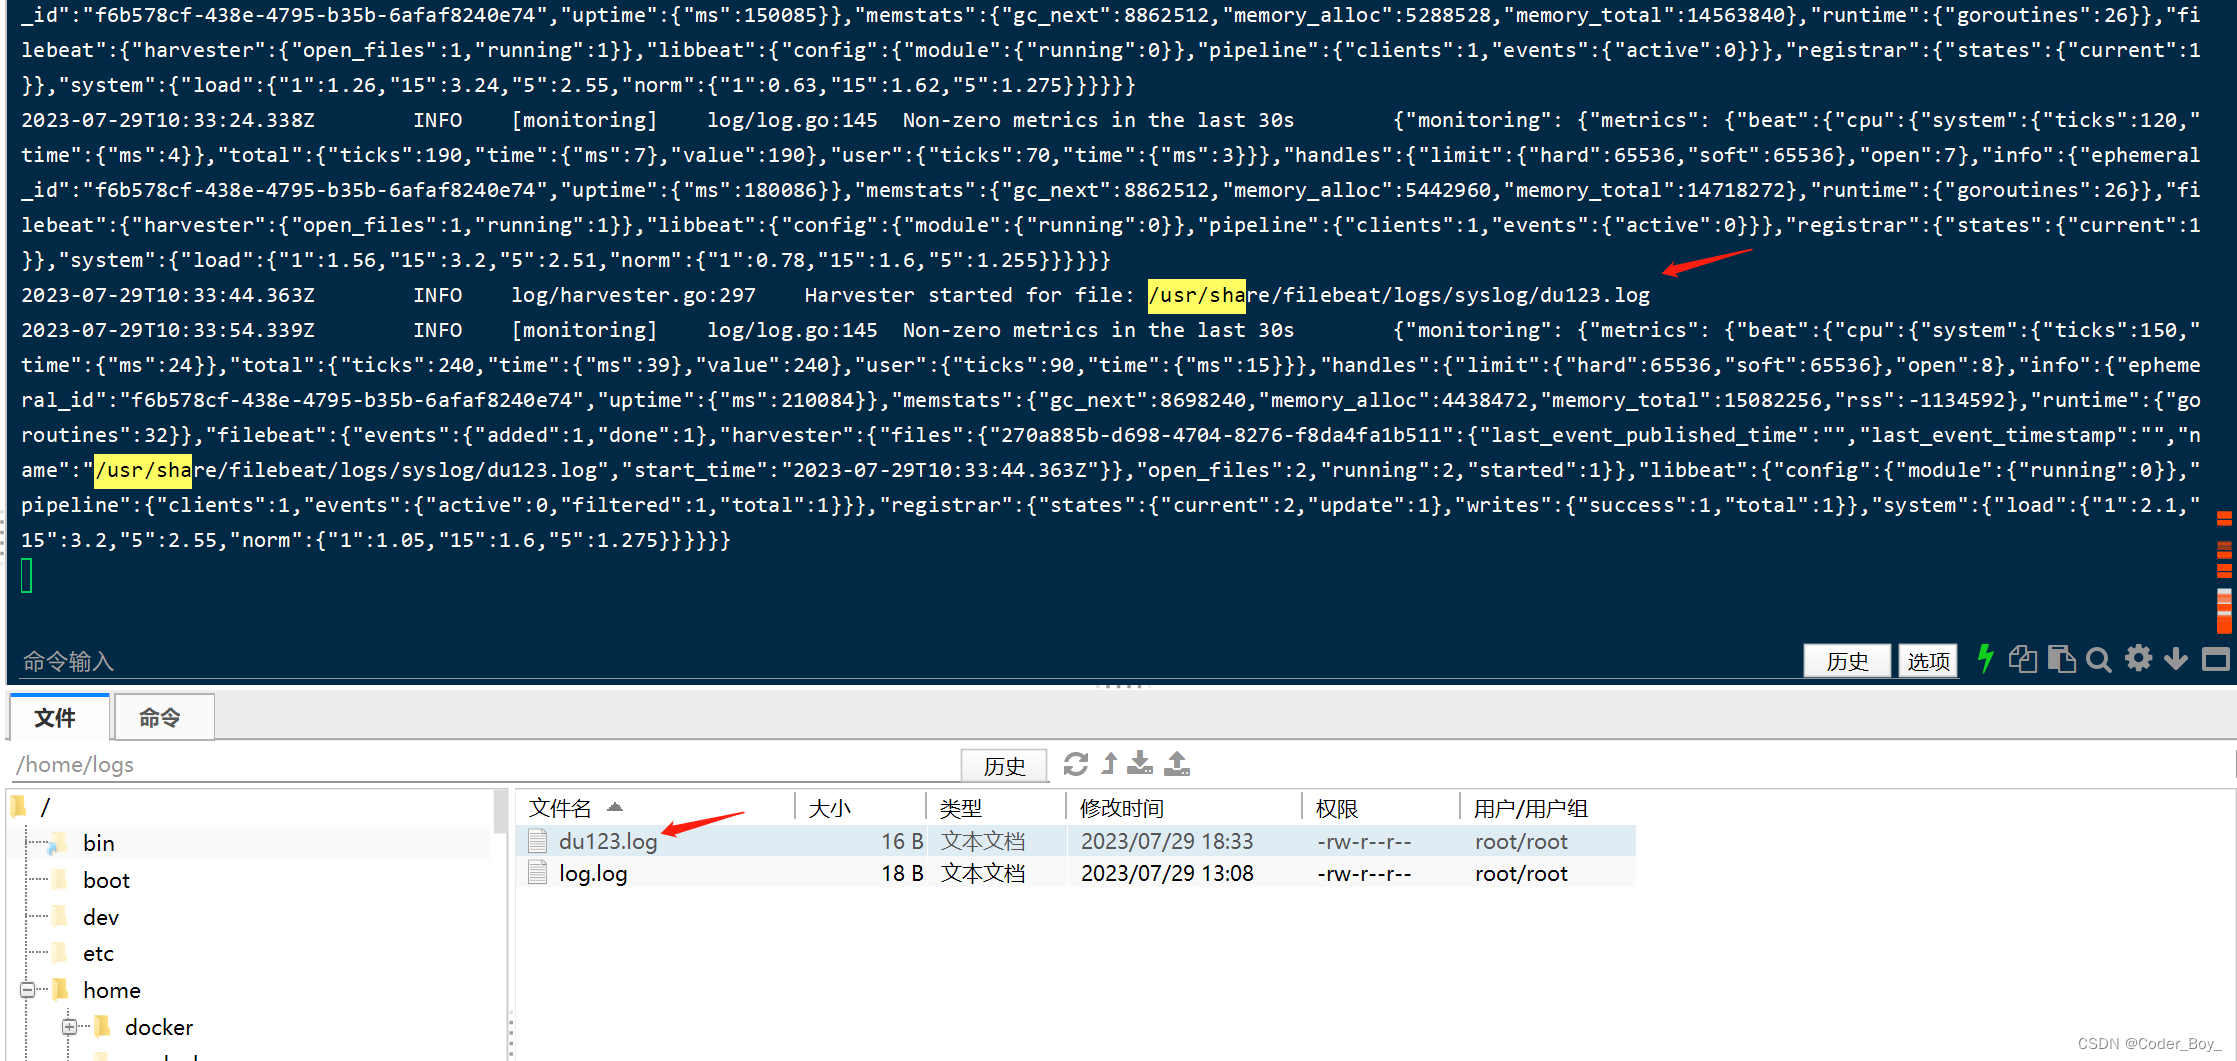Click the du123.log file icon
This screenshot has width=2237, height=1061.
click(537, 841)
